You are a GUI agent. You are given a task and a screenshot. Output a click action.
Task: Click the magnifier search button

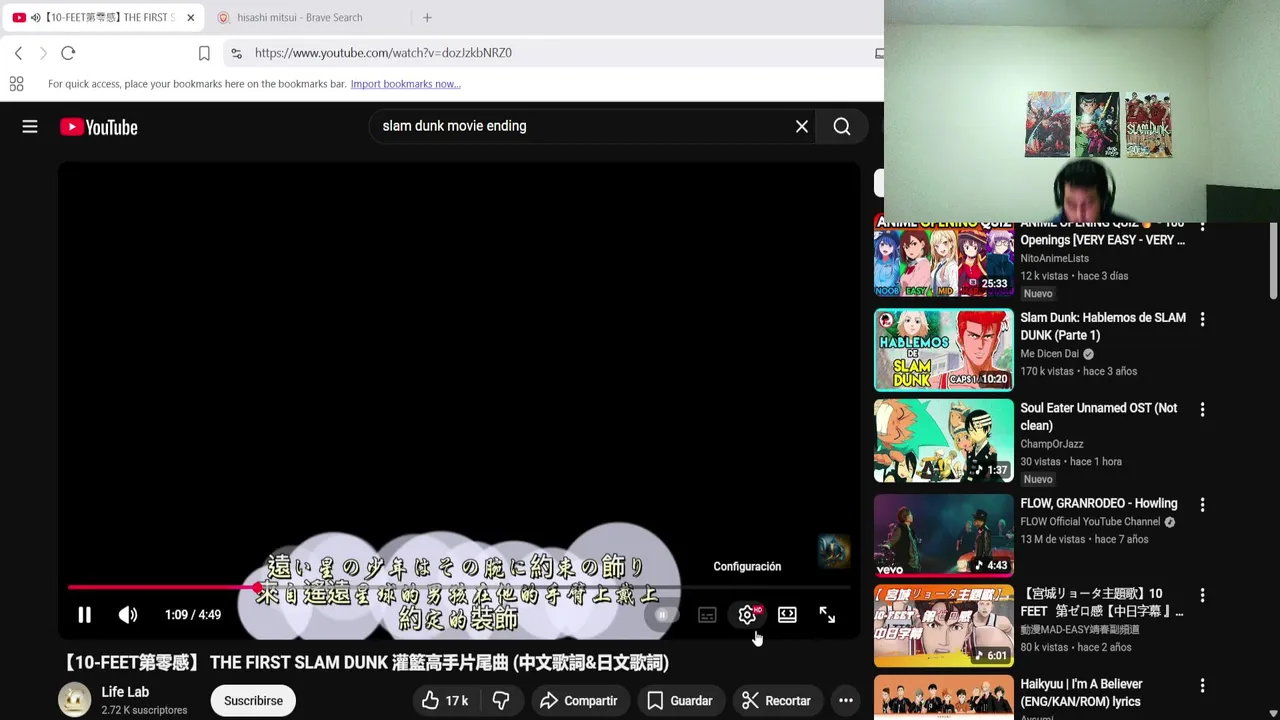tap(842, 127)
